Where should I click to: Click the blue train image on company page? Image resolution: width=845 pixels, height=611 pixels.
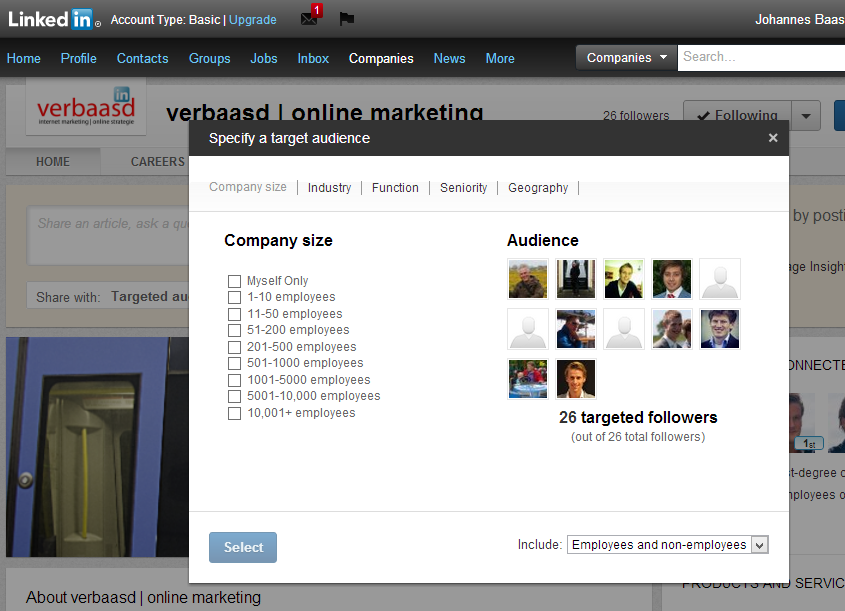[98, 447]
